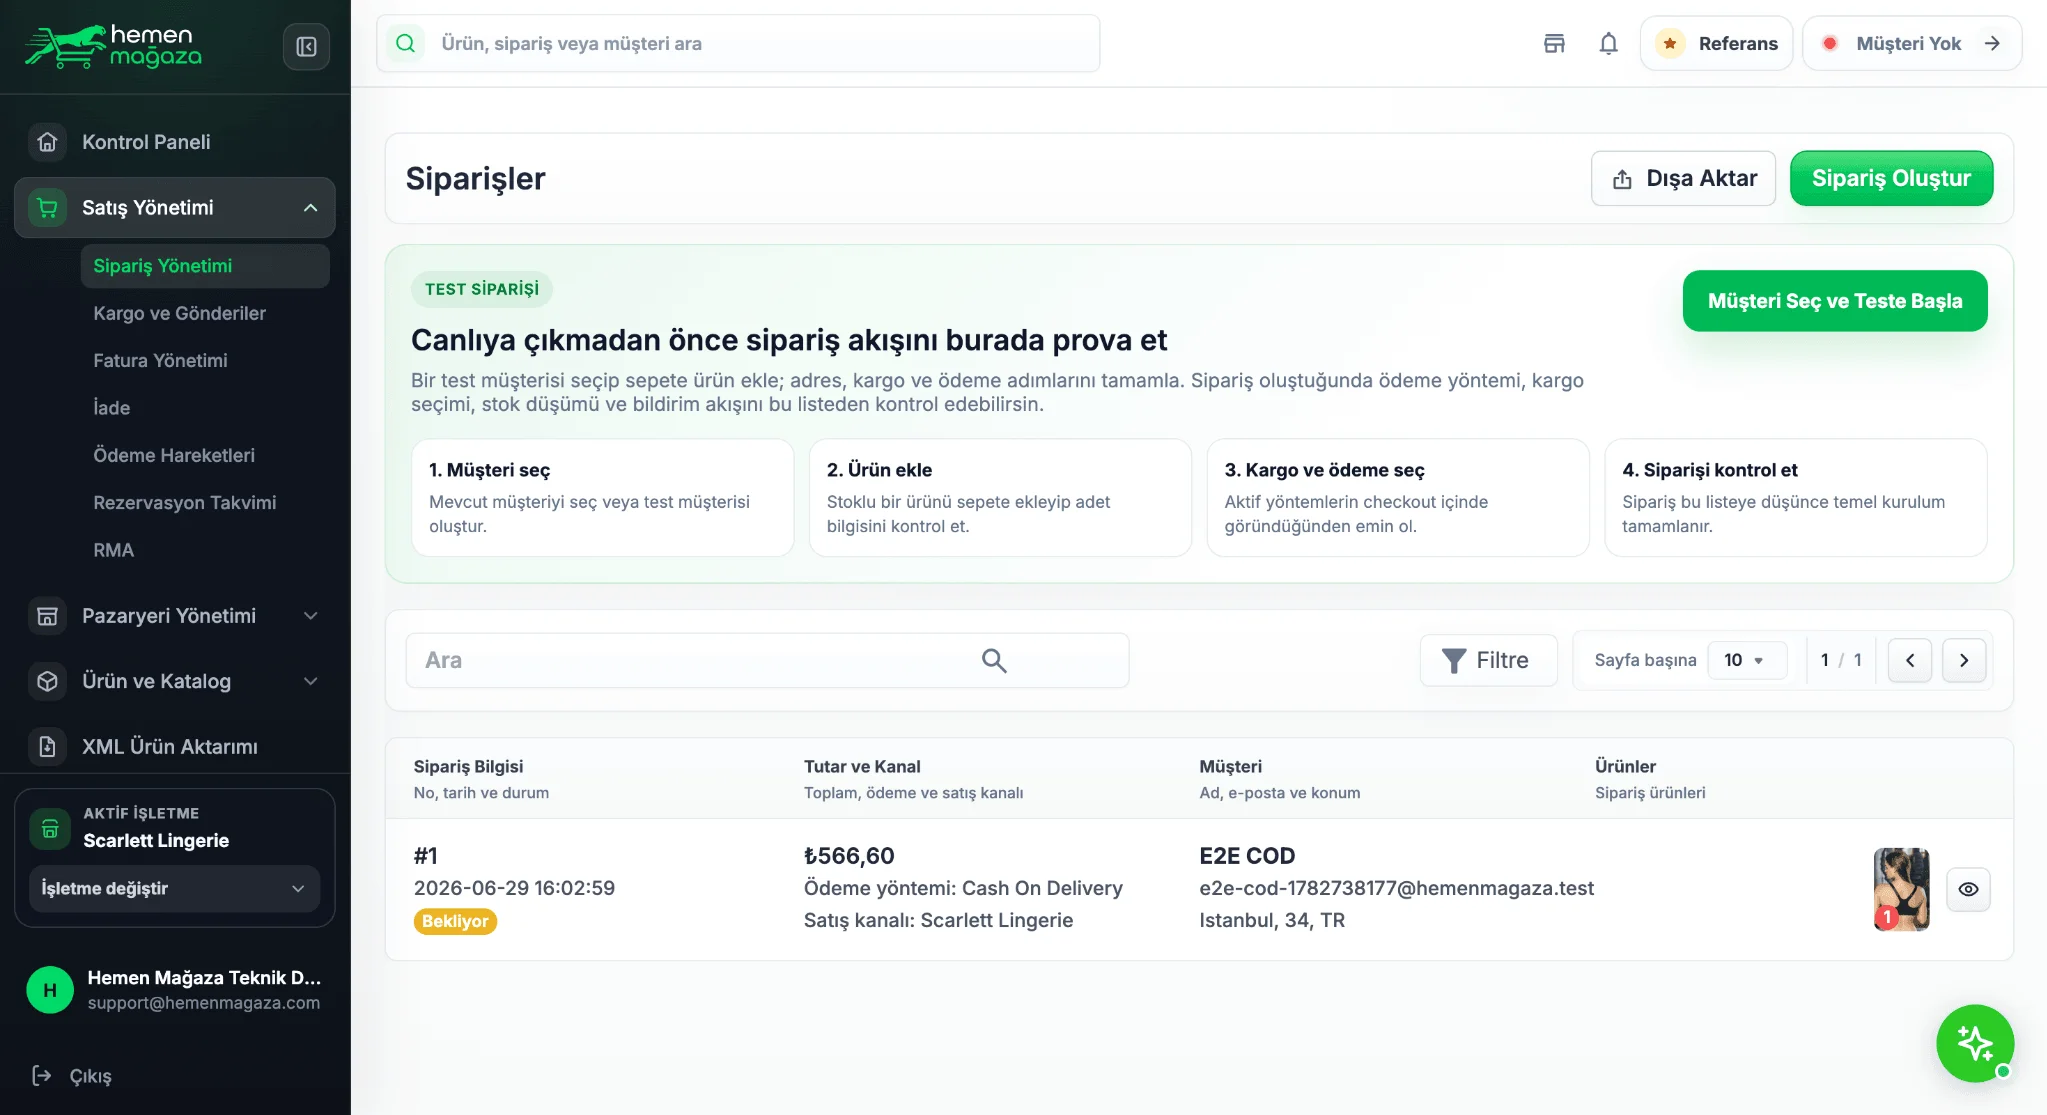Open notifications bell
The height and width of the screenshot is (1115, 2047).
(1608, 43)
